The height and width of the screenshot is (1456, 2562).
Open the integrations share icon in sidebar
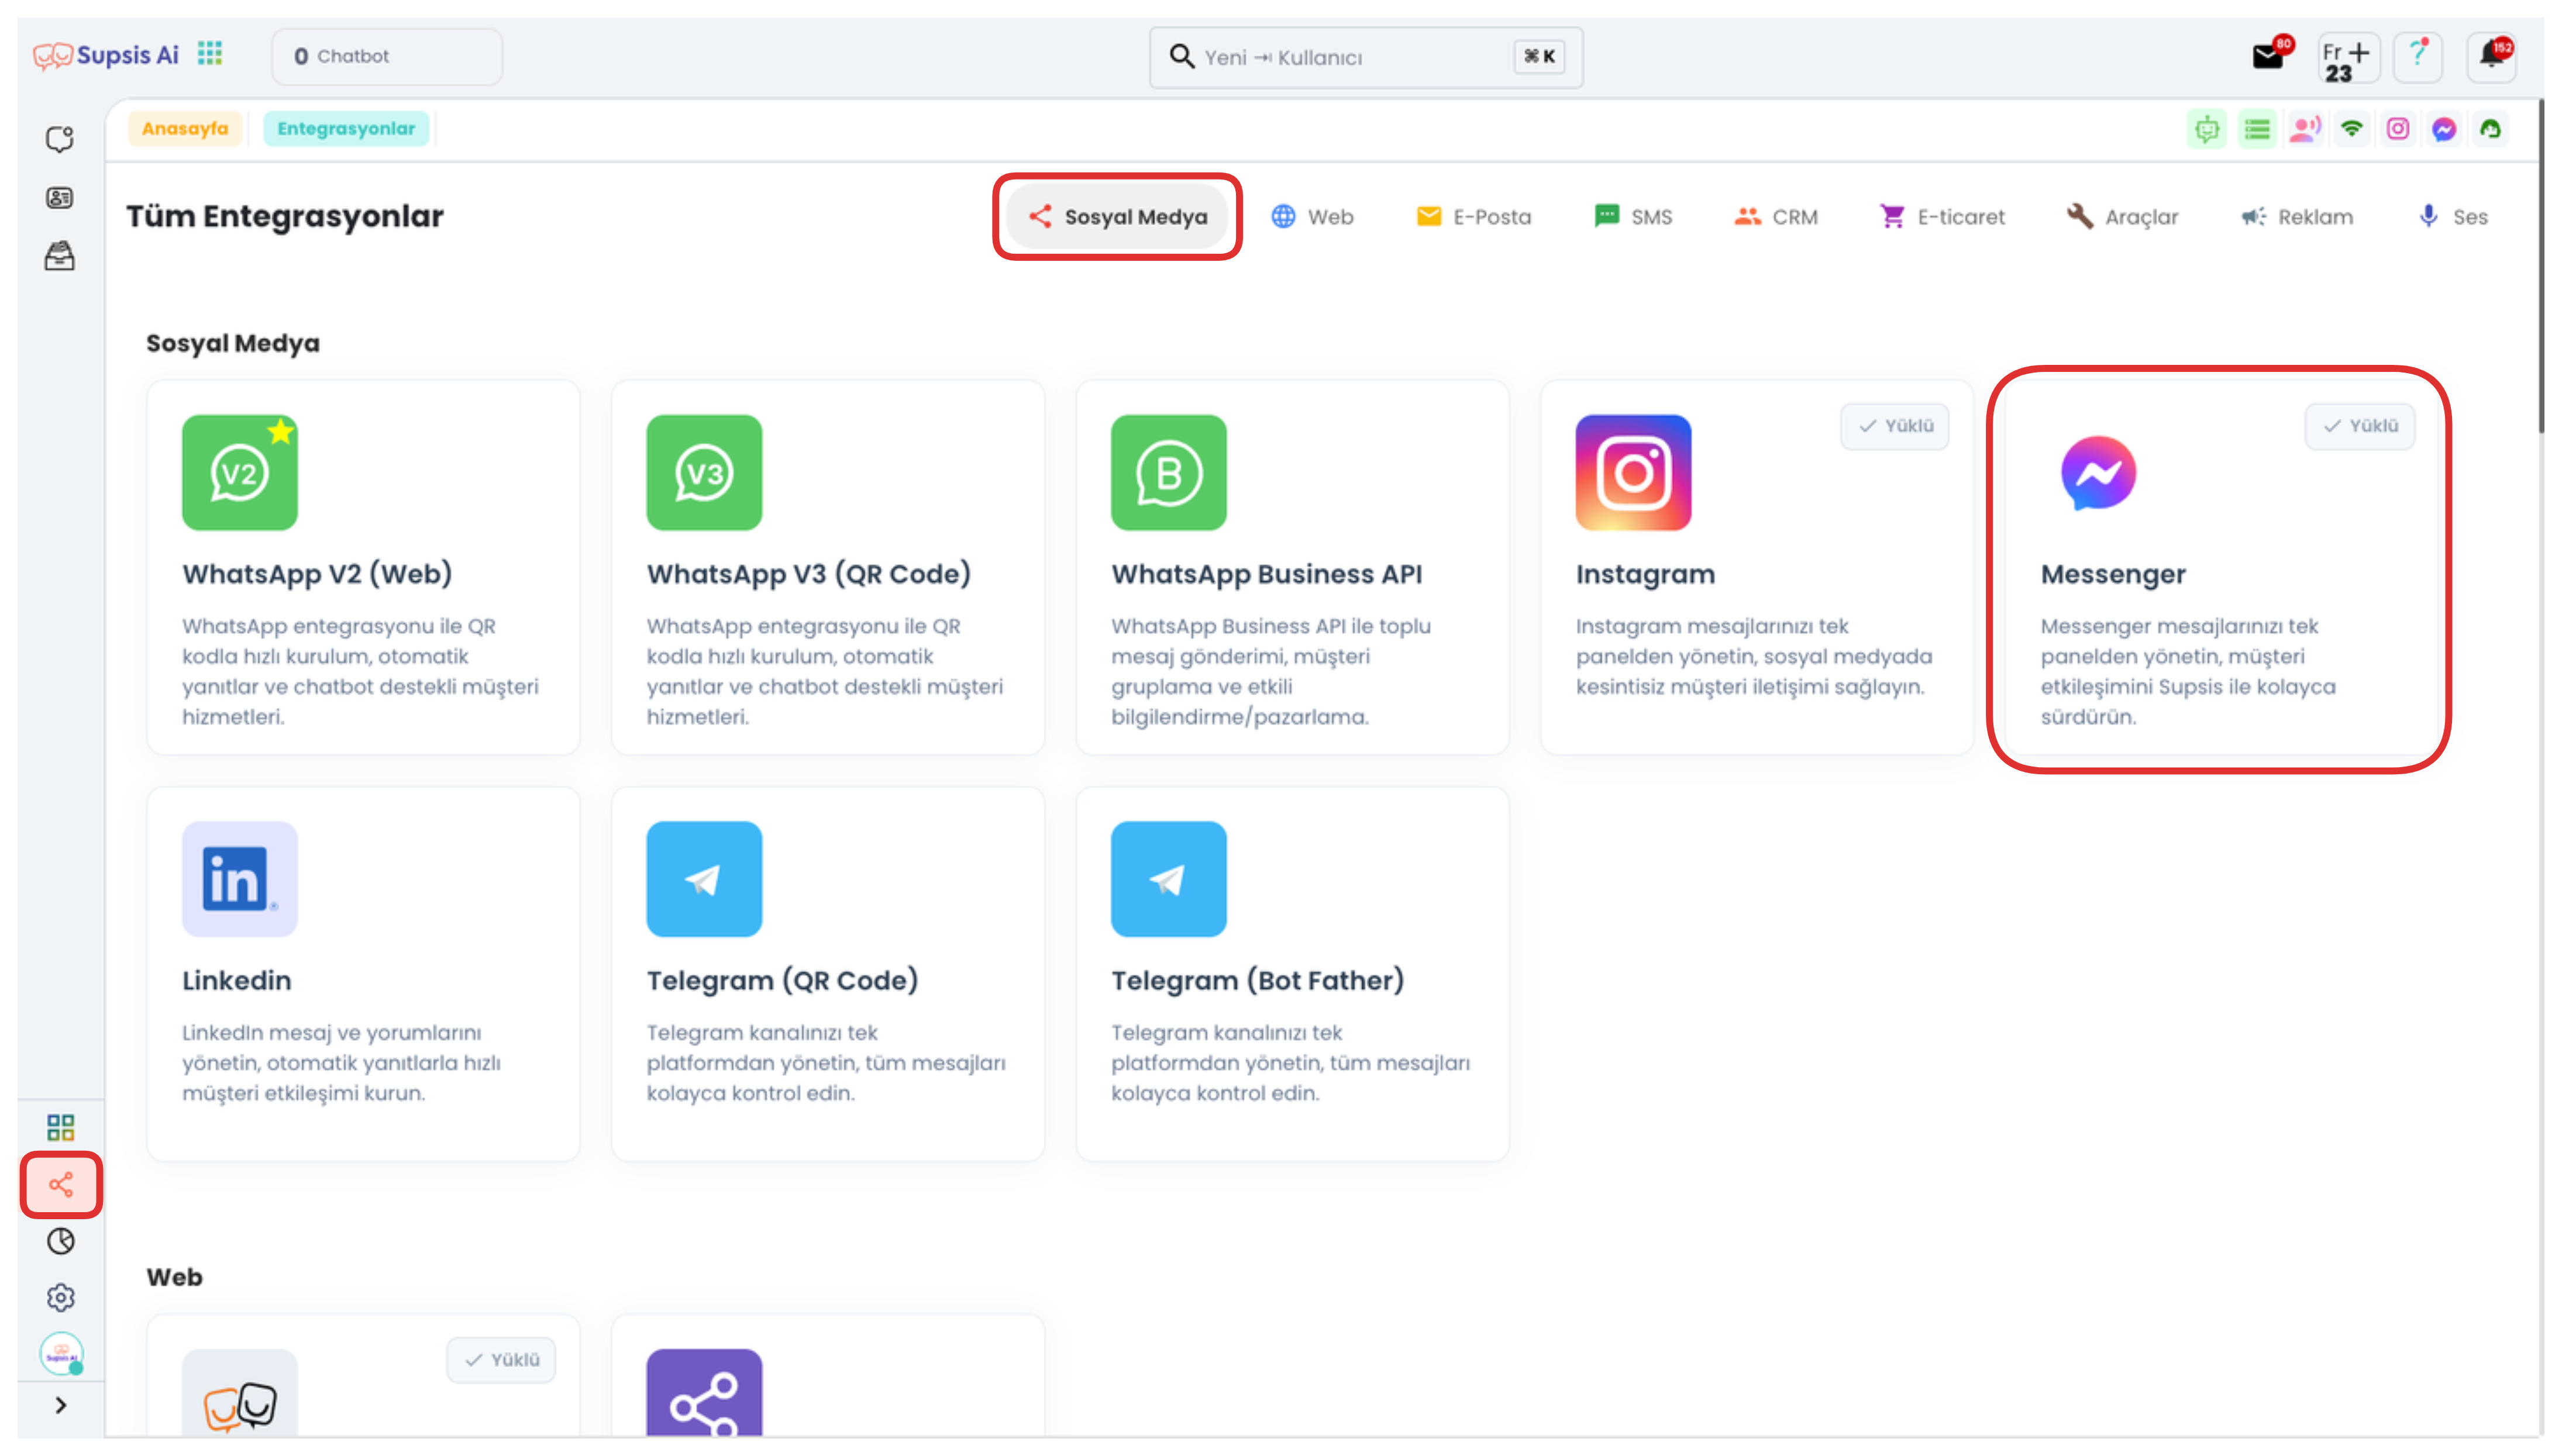(x=60, y=1185)
